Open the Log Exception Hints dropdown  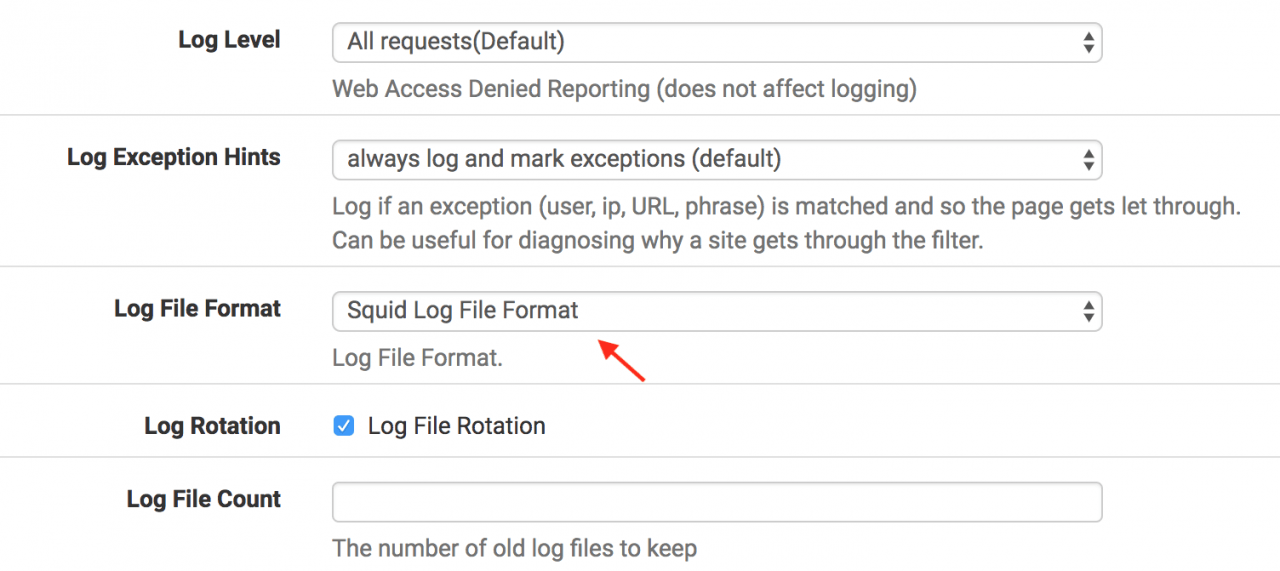tap(715, 159)
